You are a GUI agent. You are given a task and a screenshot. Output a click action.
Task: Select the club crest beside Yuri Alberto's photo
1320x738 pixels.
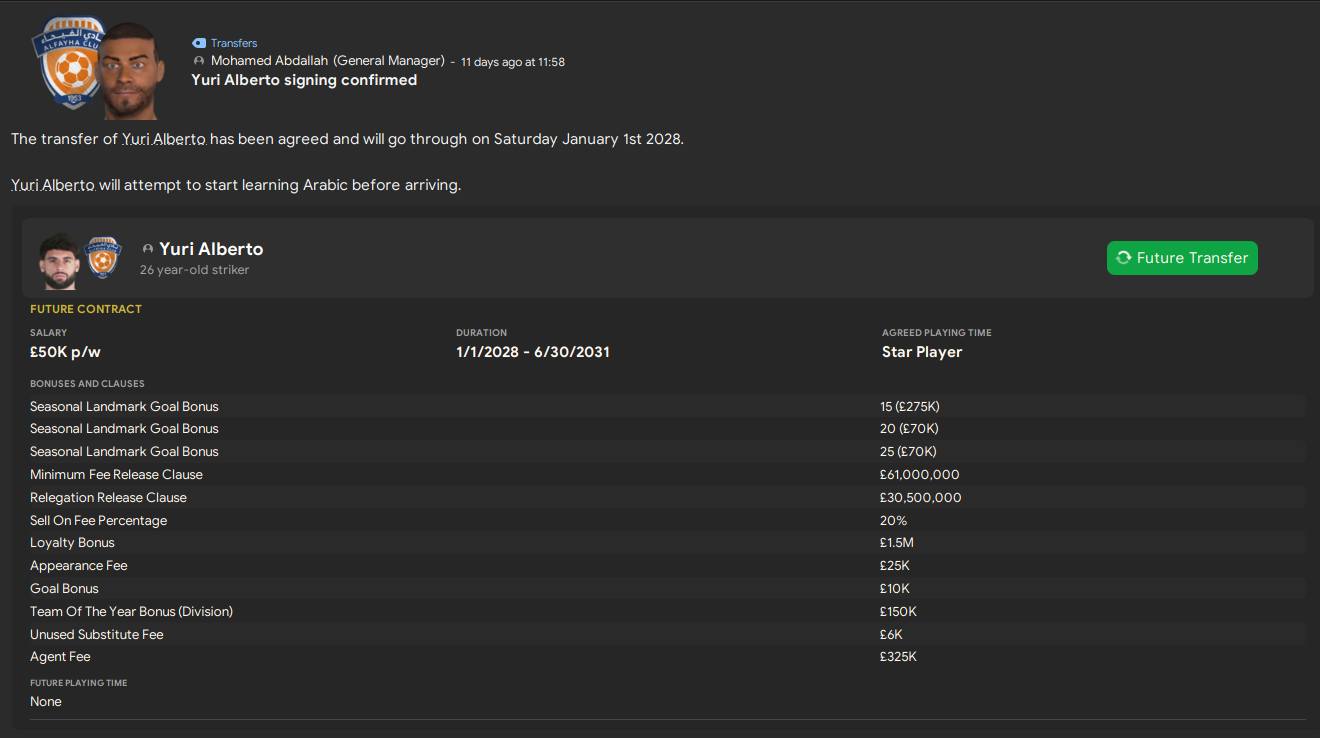coord(102,258)
